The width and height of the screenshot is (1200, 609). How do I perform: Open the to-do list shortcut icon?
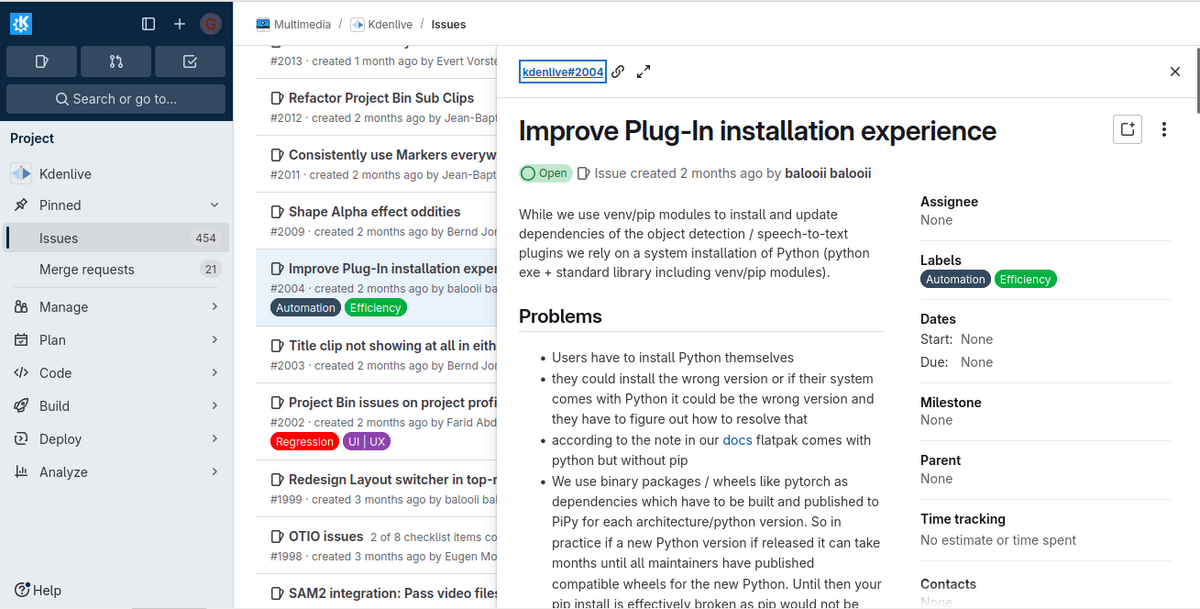click(190, 62)
